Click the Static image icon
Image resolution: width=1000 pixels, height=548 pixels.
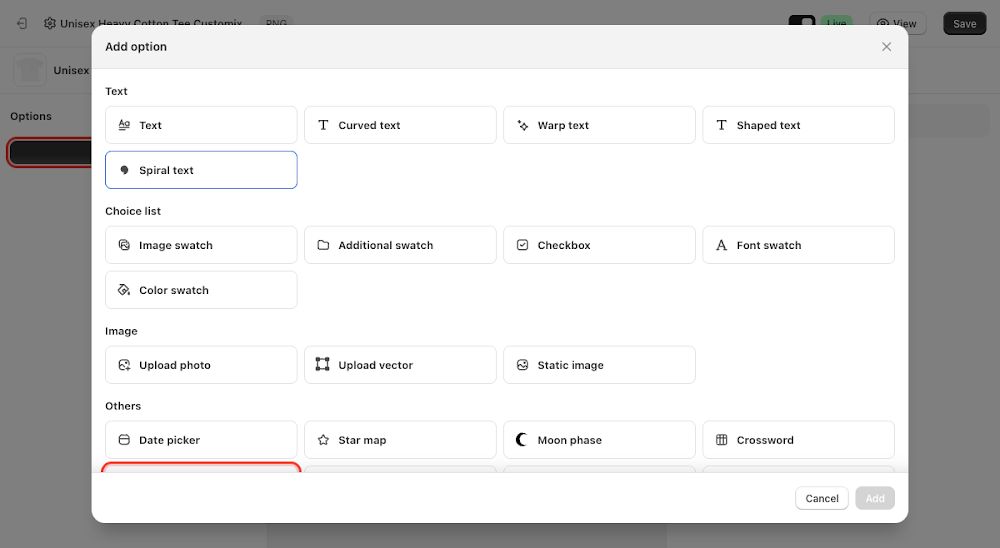[x=522, y=365]
